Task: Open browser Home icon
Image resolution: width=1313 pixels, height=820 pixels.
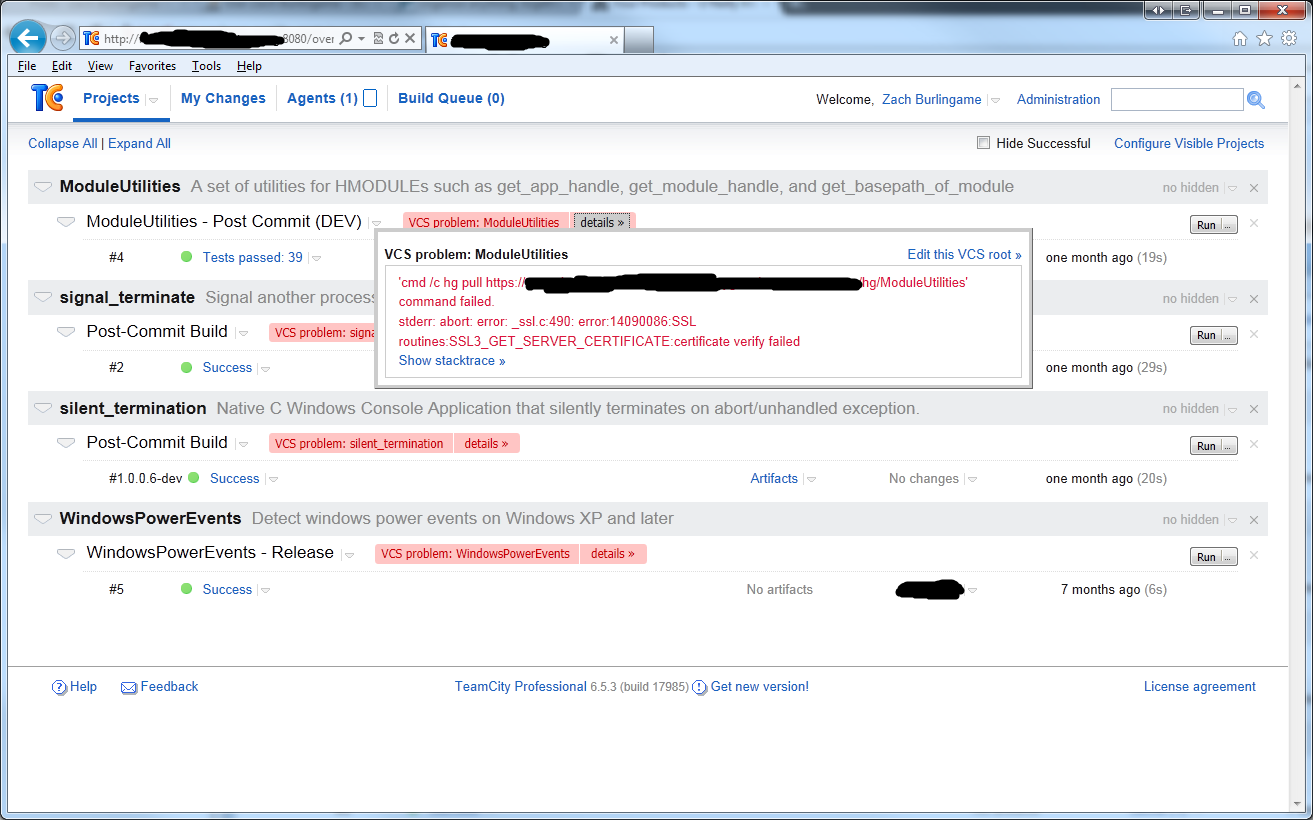Action: (x=1240, y=39)
